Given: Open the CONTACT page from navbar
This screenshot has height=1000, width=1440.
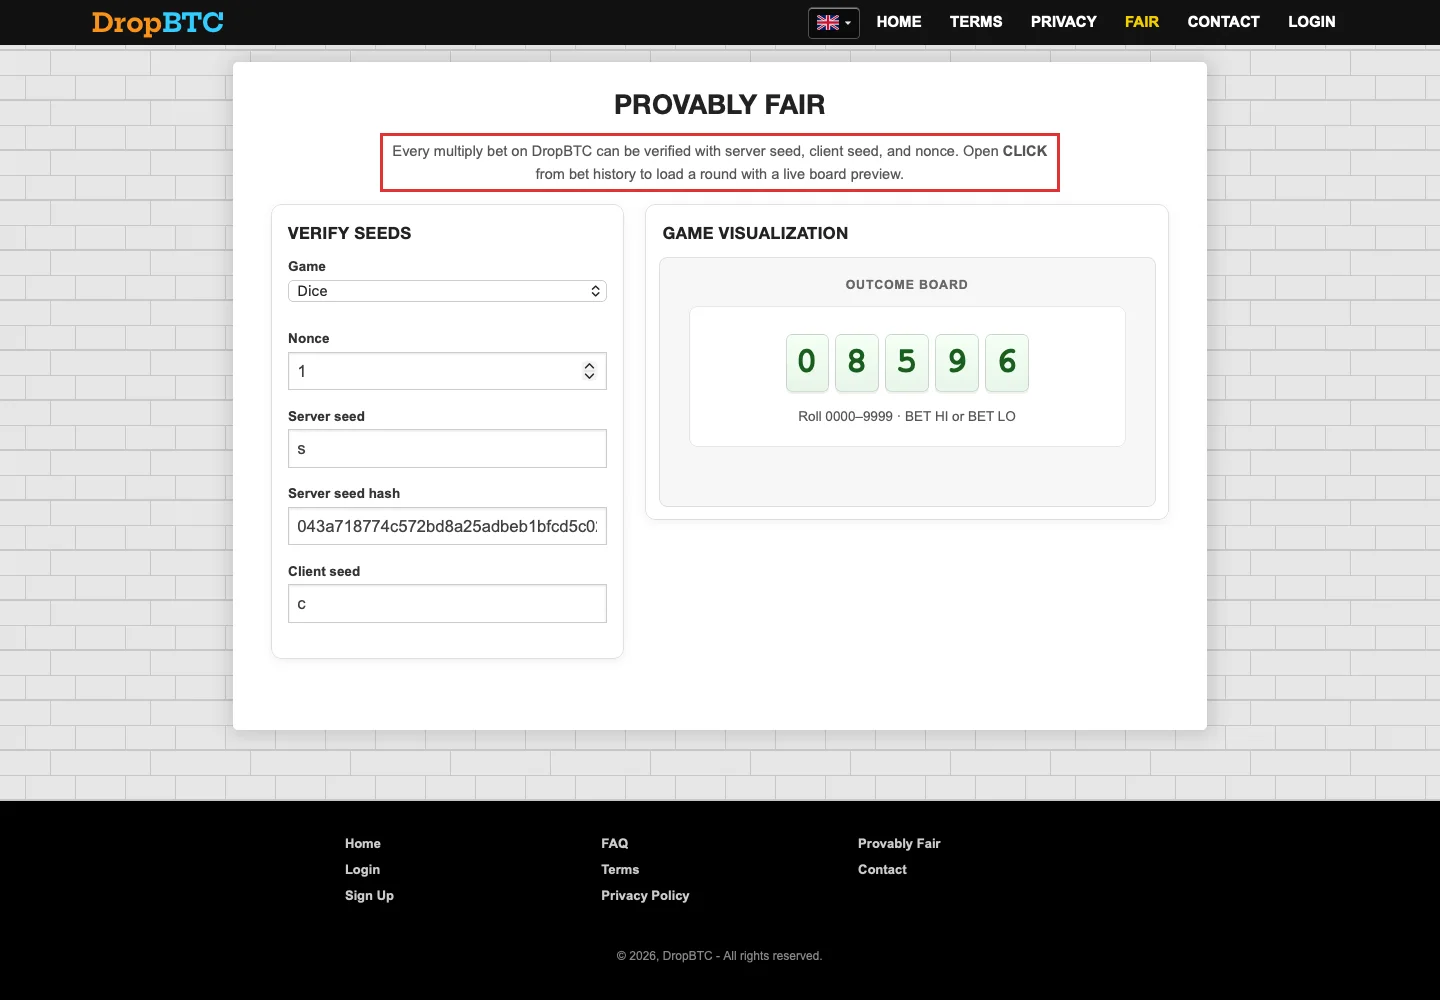Looking at the screenshot, I should coord(1224,22).
